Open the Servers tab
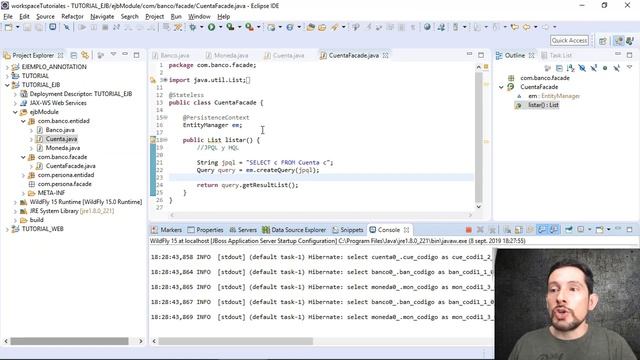 [x=243, y=230]
